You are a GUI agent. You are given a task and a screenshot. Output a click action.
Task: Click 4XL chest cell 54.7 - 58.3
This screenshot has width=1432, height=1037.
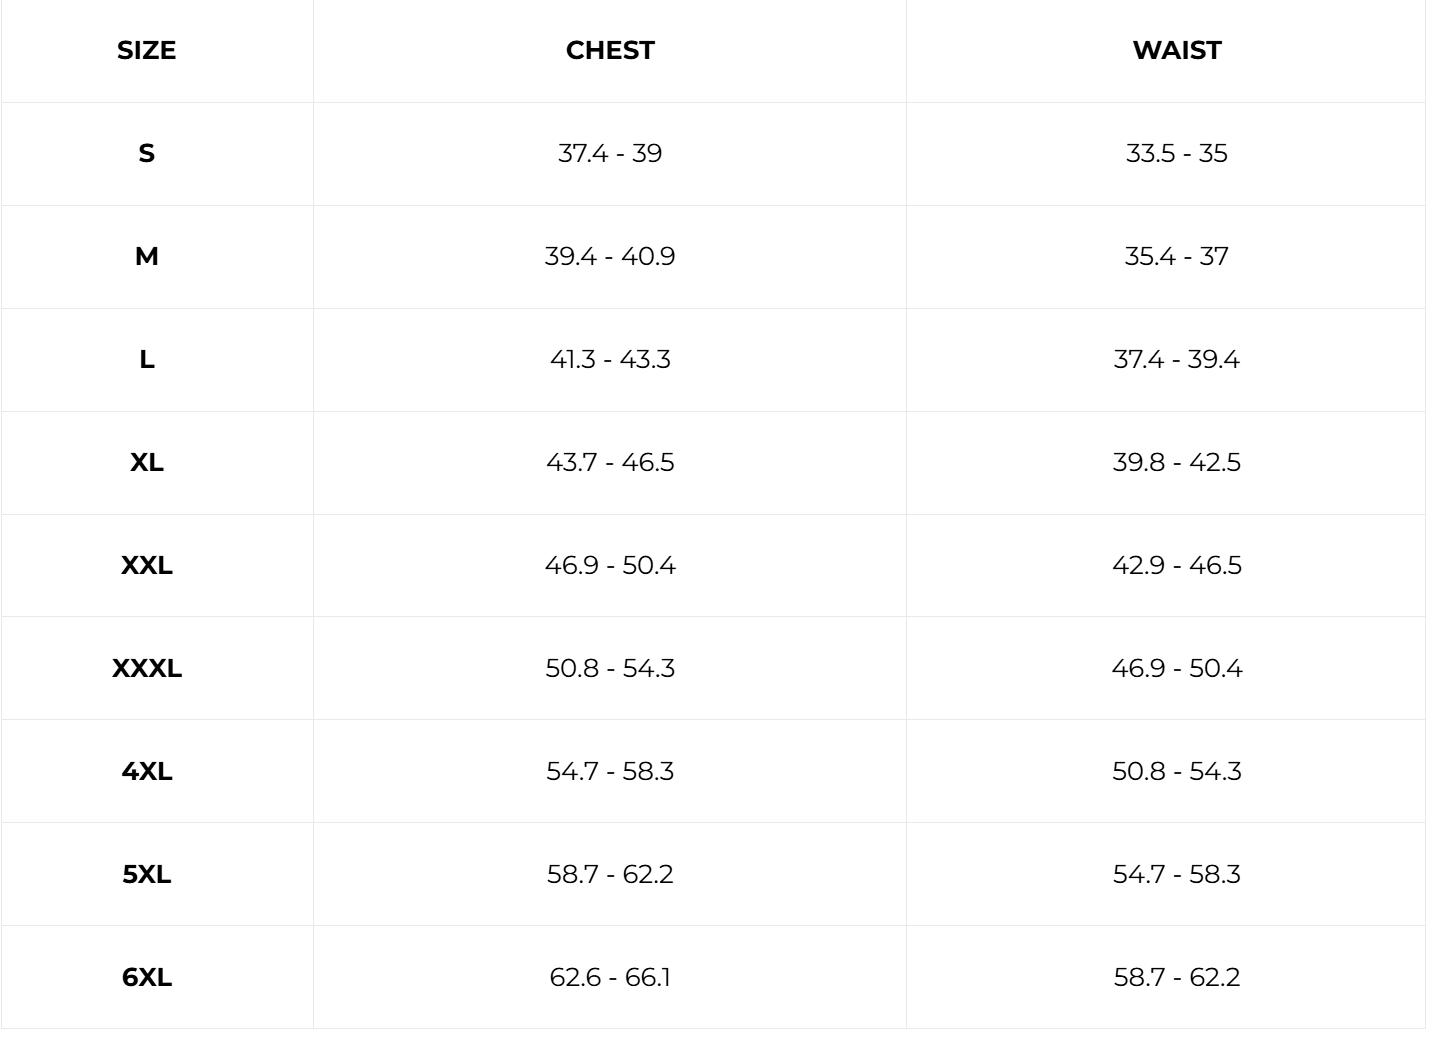[610, 771]
